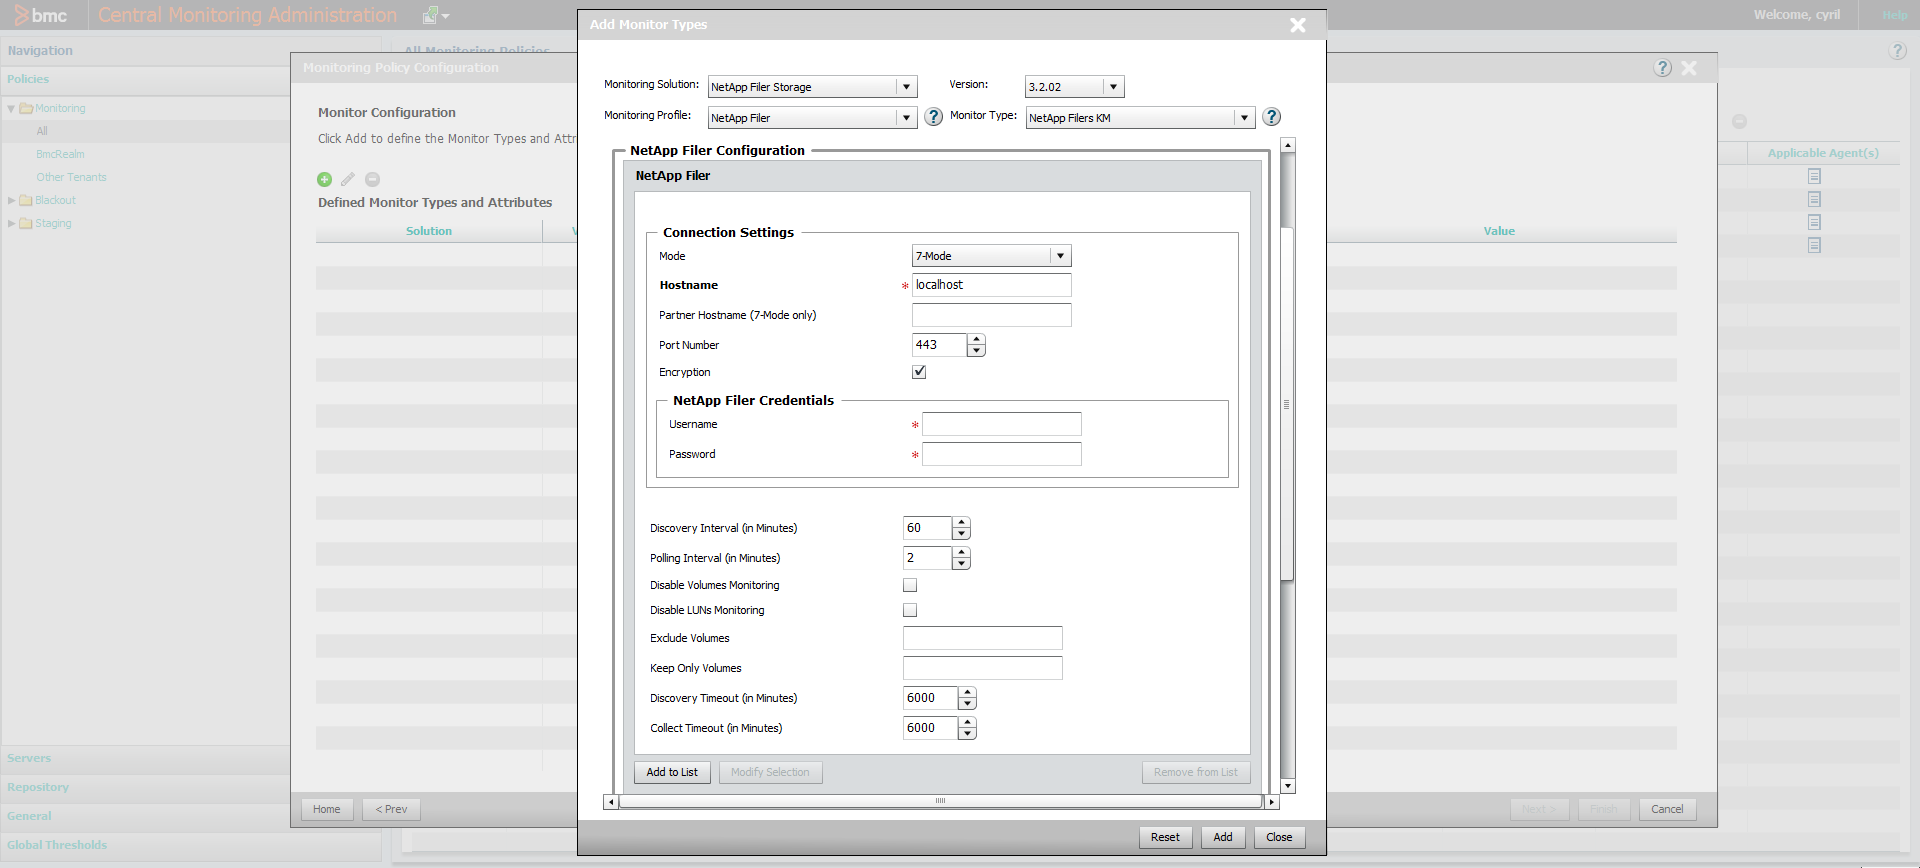Open the Monitor Type dropdown
The height and width of the screenshot is (868, 1920).
coord(1244,118)
